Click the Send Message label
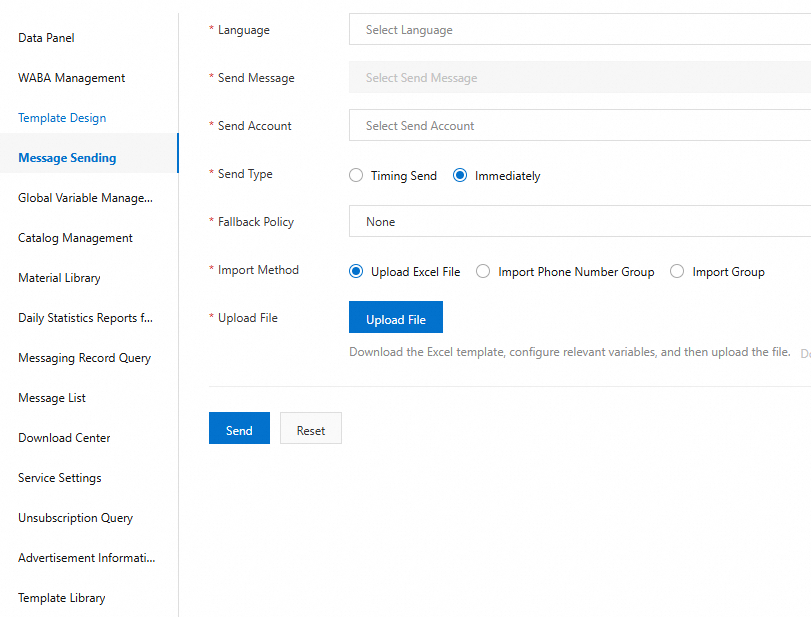This screenshot has height=617, width=811. [x=256, y=78]
